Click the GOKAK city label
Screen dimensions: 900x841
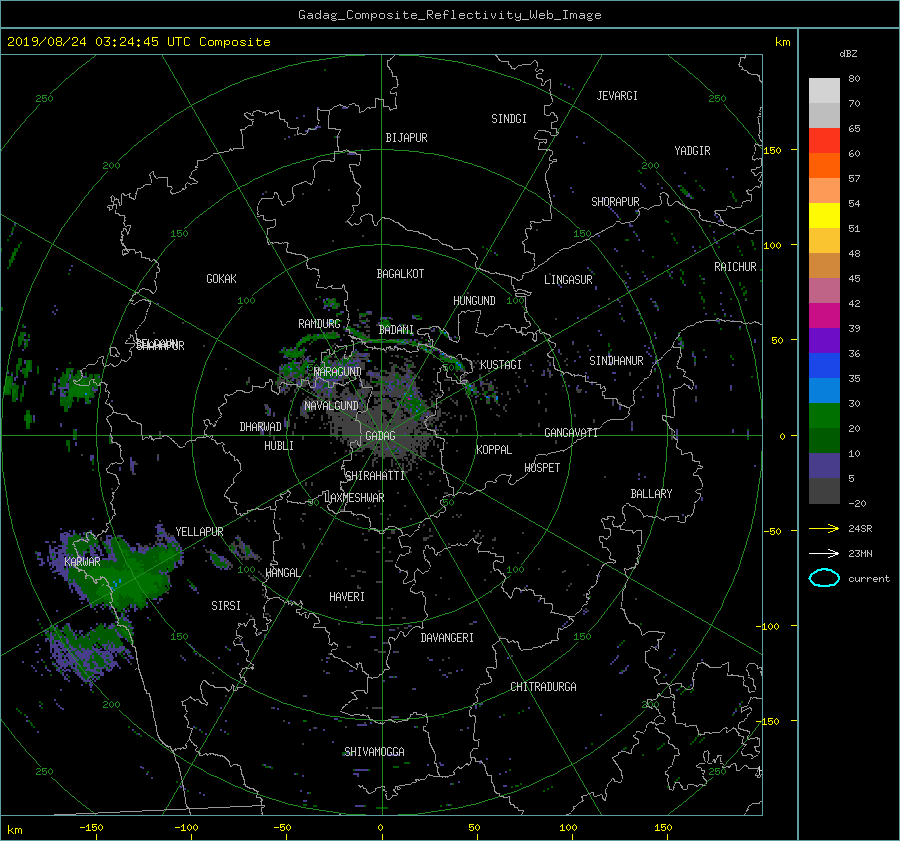[221, 279]
